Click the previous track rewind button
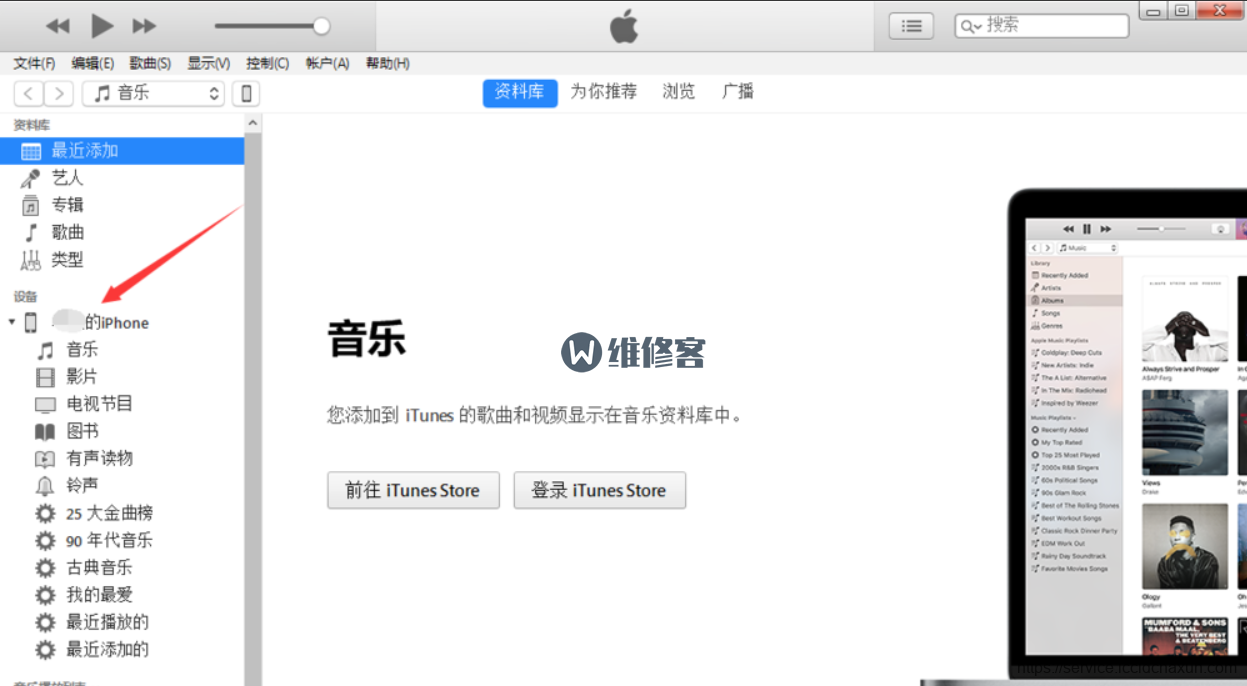 (x=58, y=26)
